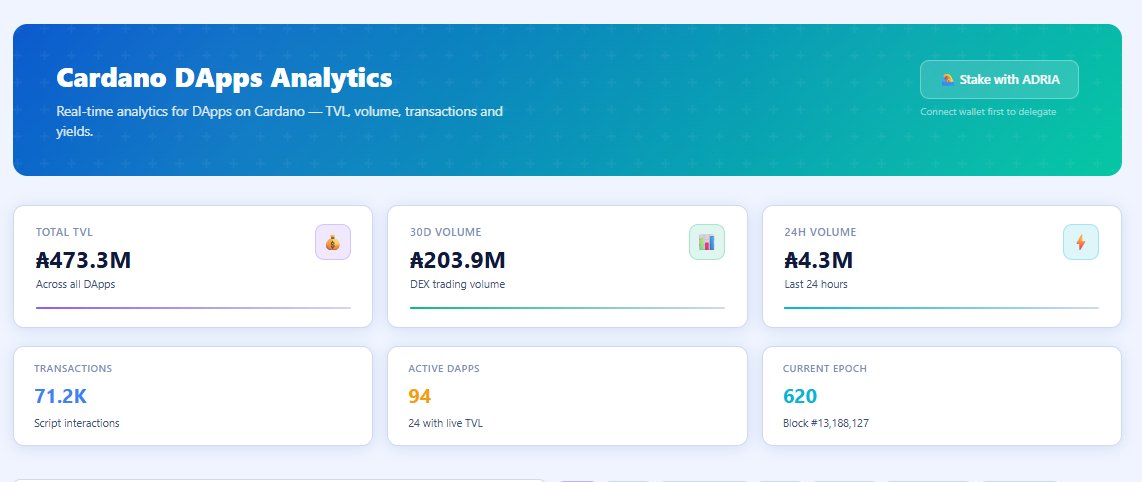This screenshot has width=1142, height=482.
Task: Click the ADRIA logo icon in stake button
Action: click(x=948, y=79)
